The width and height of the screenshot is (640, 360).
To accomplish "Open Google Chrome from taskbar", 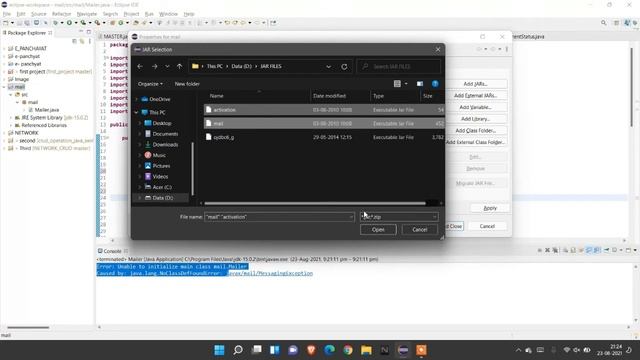I will [348, 350].
